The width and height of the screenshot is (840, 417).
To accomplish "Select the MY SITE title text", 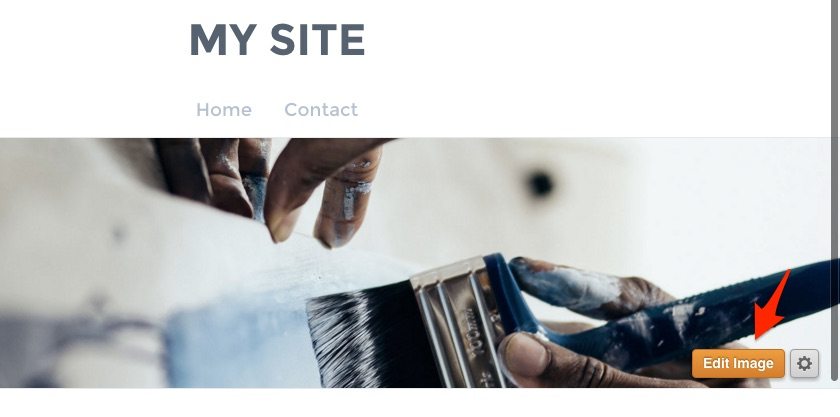I will click(277, 40).
